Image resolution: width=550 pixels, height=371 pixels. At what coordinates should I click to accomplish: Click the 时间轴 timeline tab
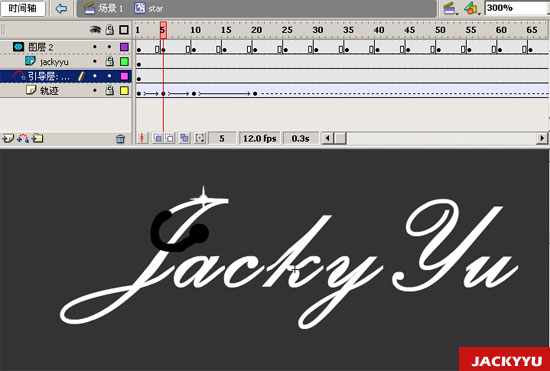click(x=23, y=8)
